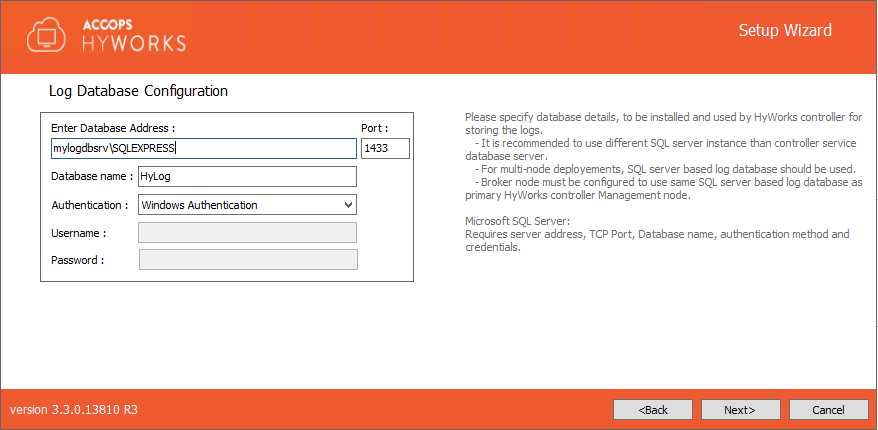Go to previous step with Back button
The image size is (878, 430).
pyautogui.click(x=653, y=410)
